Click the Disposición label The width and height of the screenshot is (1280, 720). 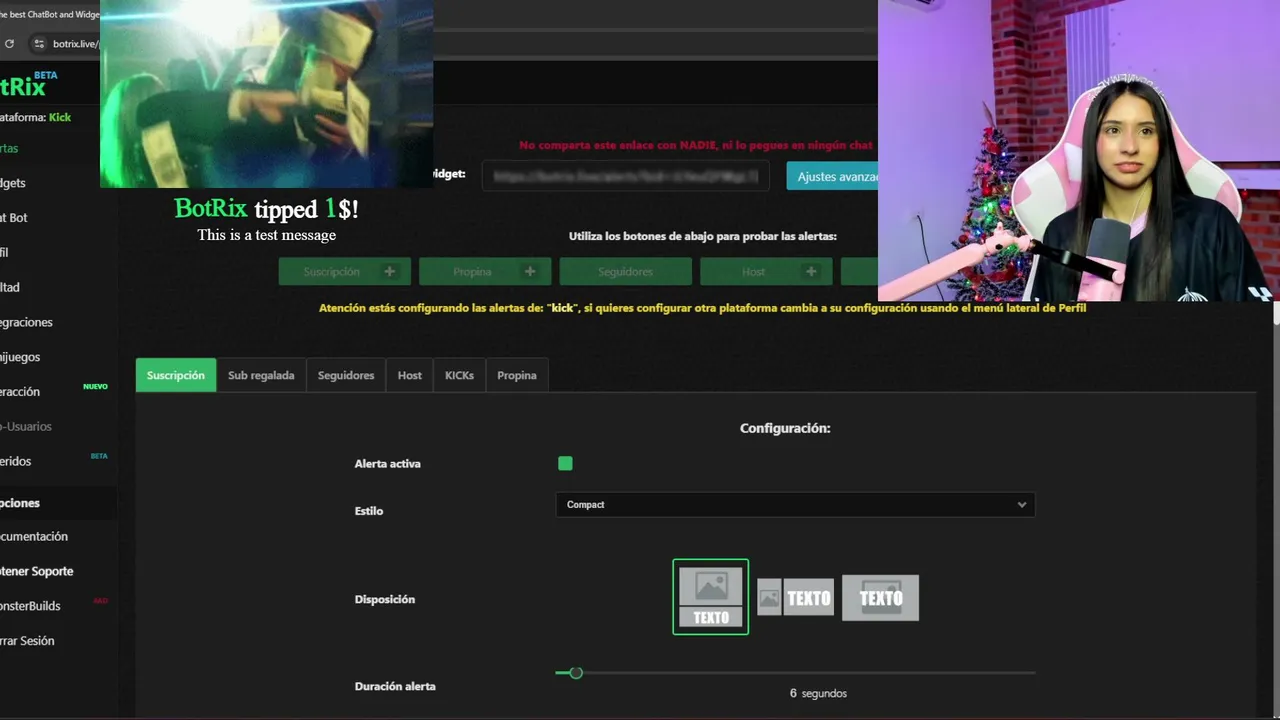coord(384,599)
